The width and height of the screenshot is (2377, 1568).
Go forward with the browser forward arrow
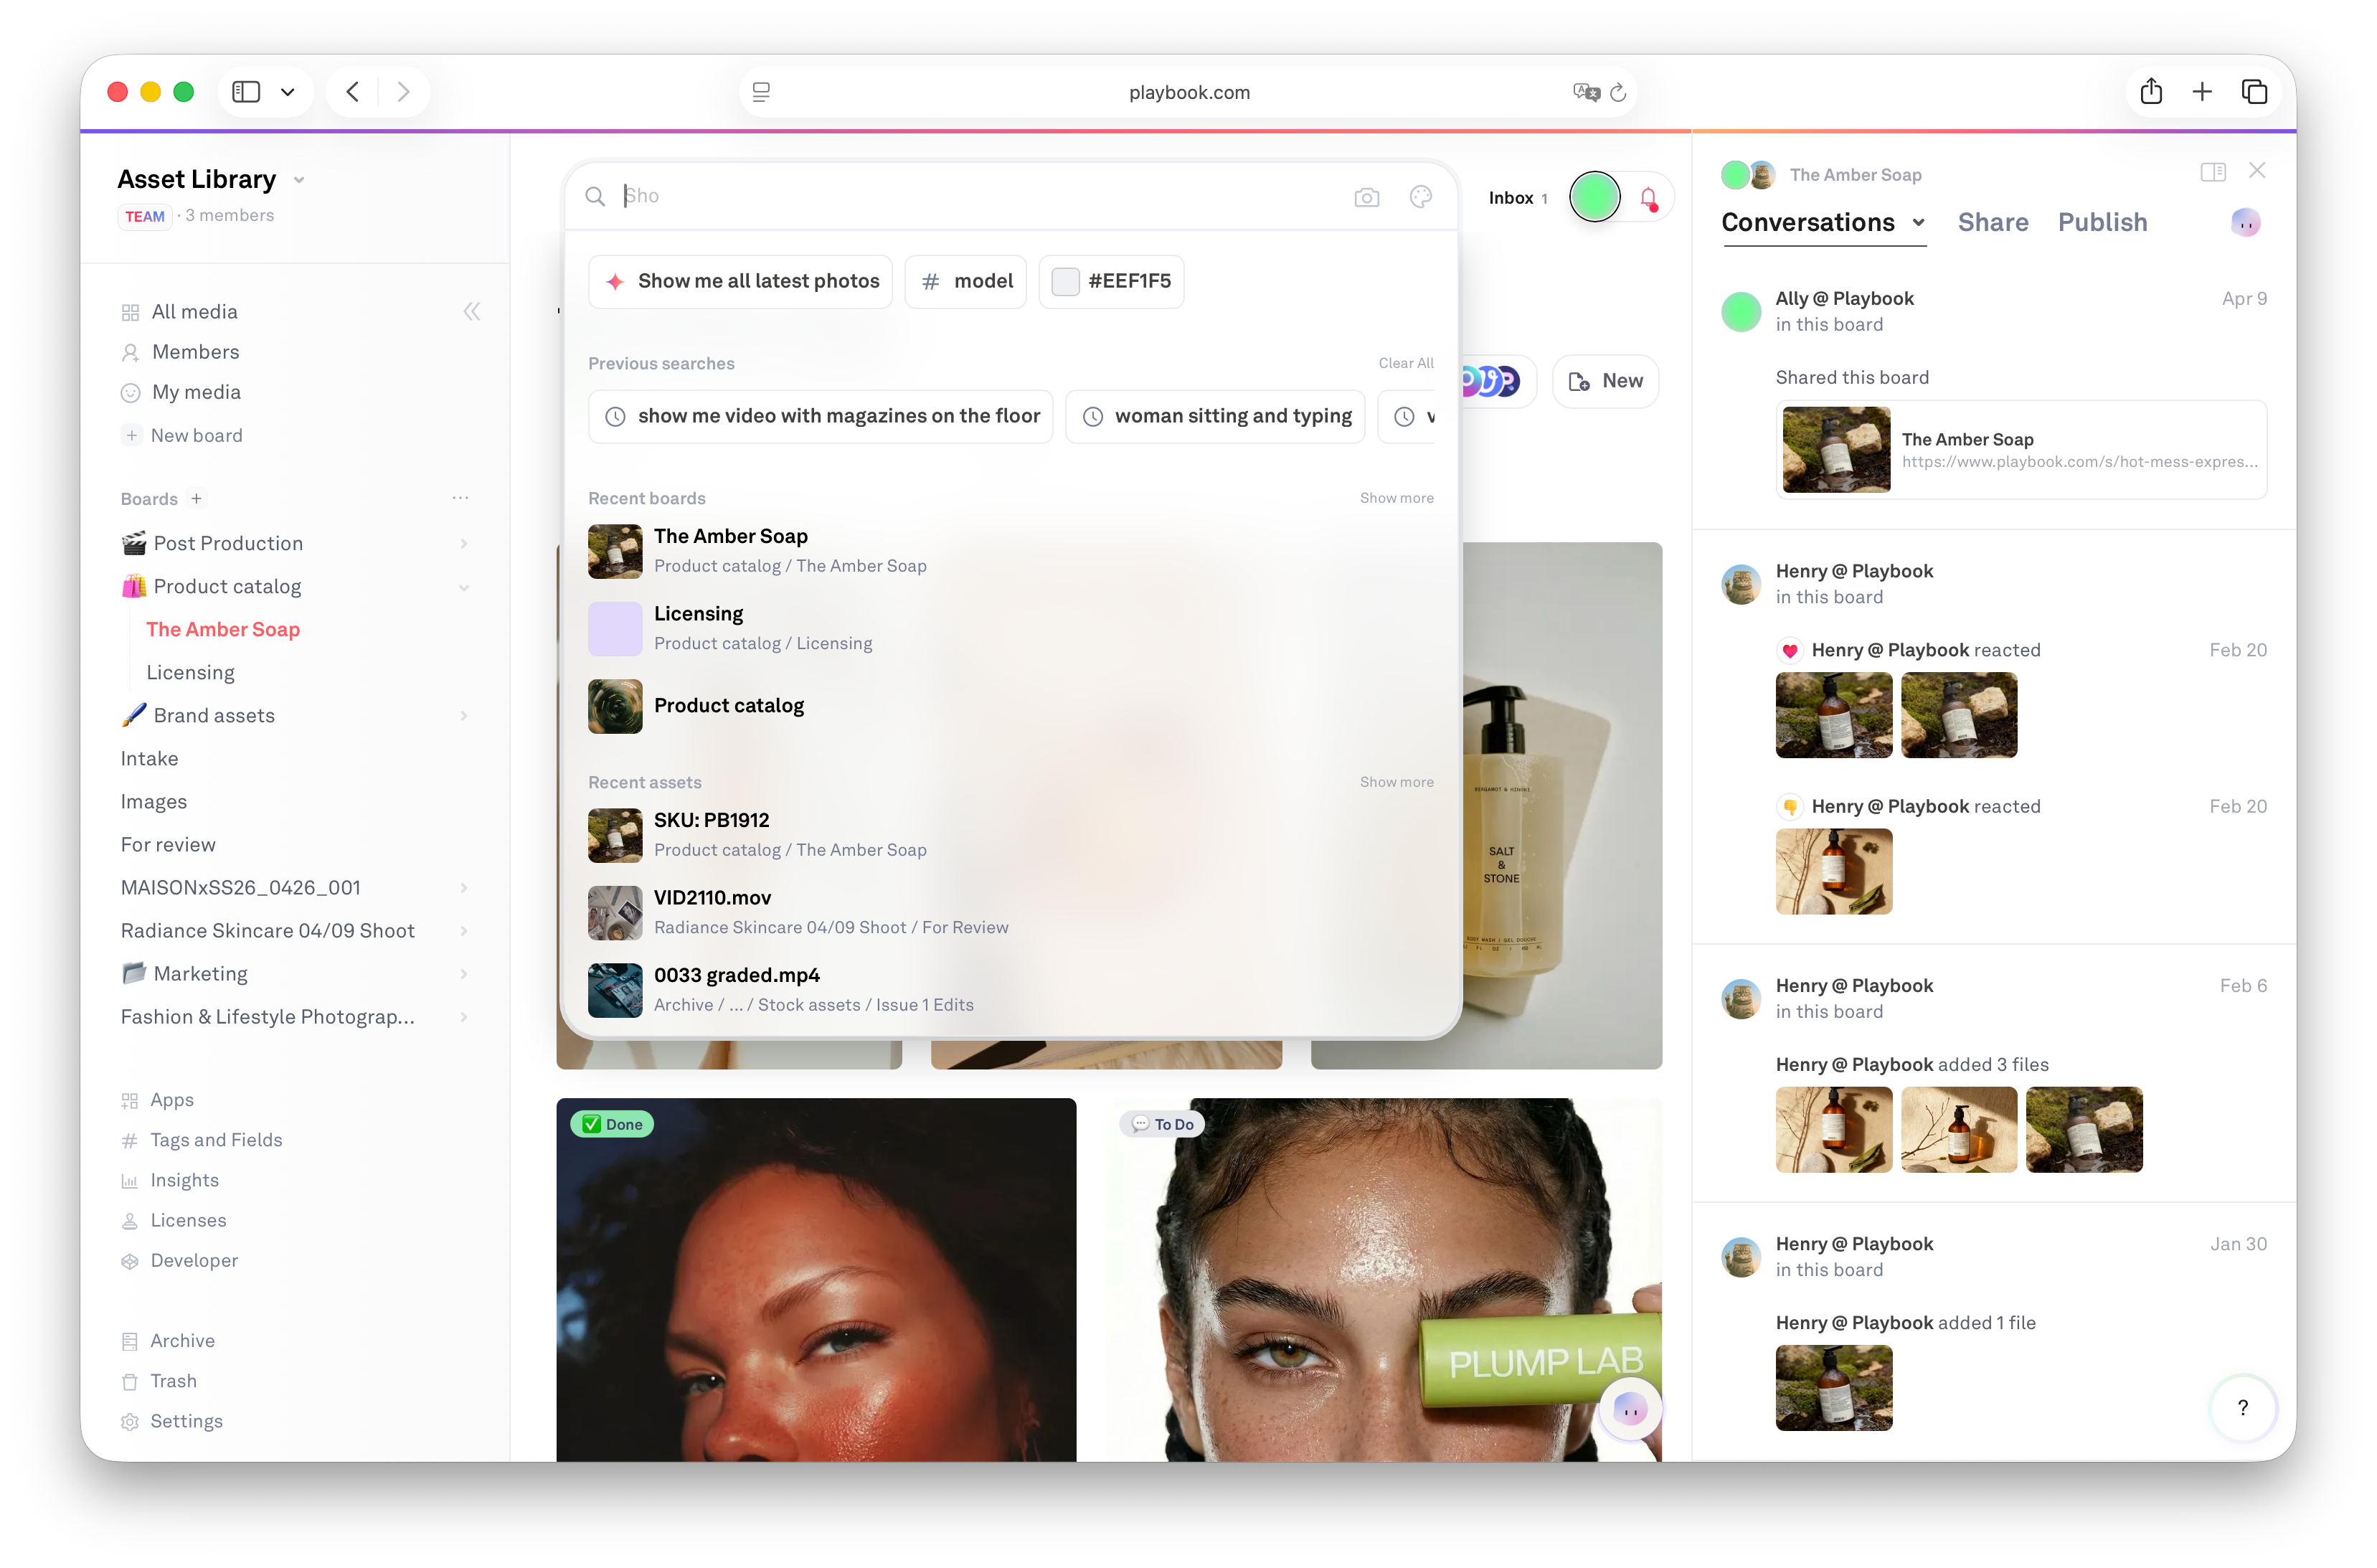tap(403, 92)
